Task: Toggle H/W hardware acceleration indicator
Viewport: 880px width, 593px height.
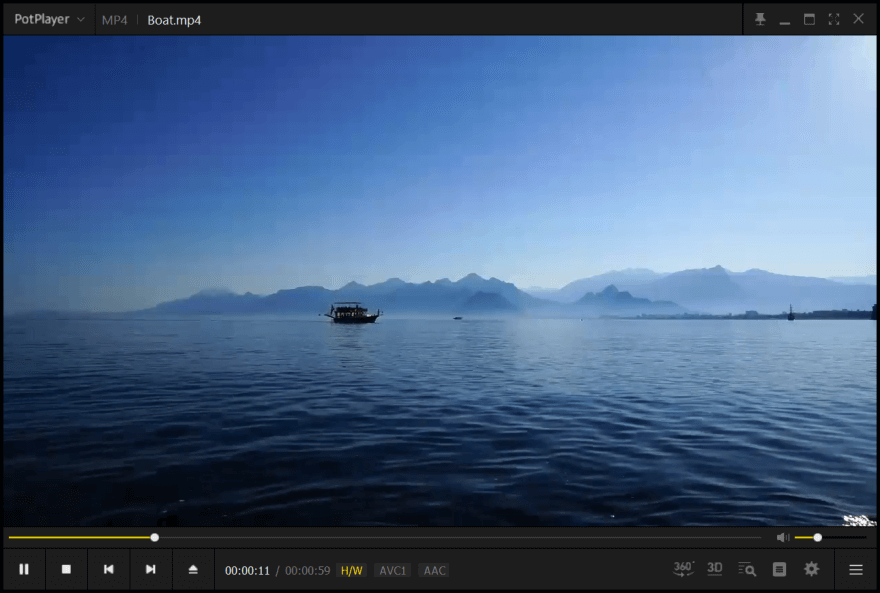Action: click(352, 571)
